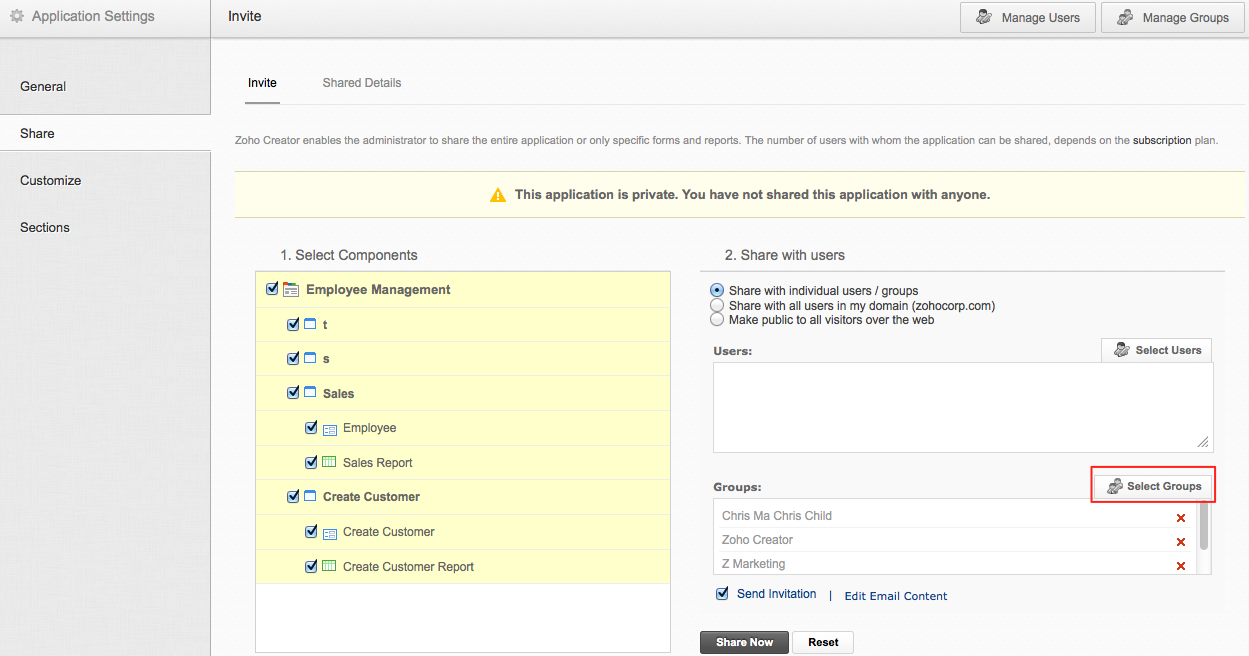The image size is (1249, 656).
Task: Remove the Z Marketing group
Action: pyautogui.click(x=1181, y=566)
